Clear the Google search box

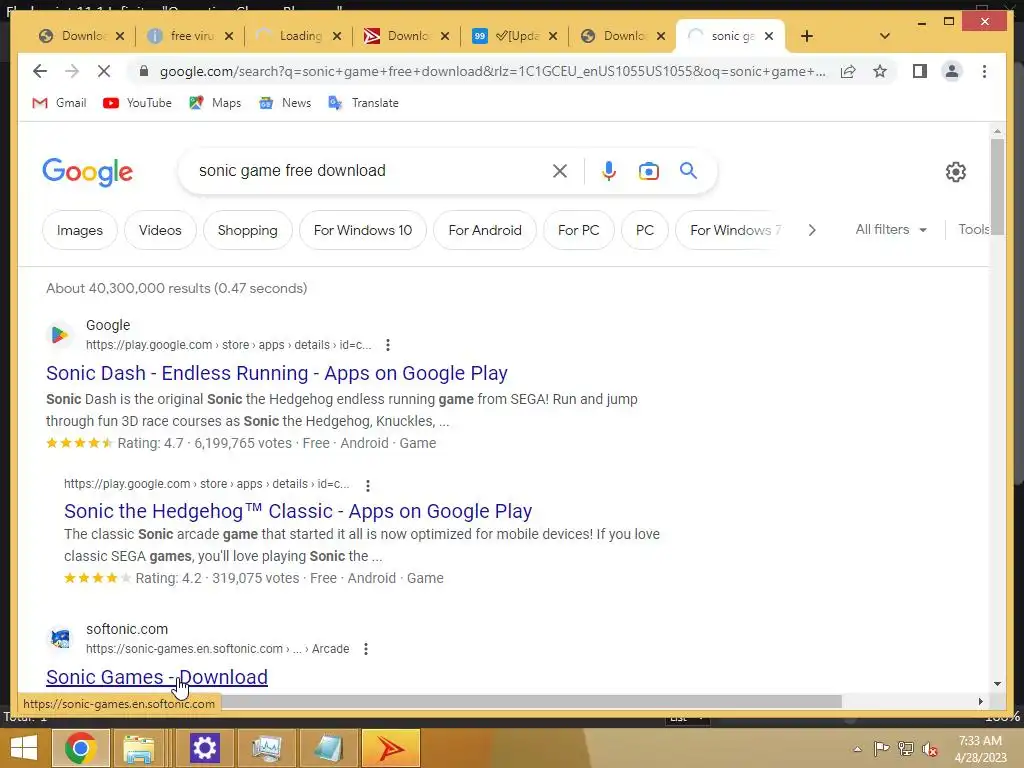(x=560, y=171)
